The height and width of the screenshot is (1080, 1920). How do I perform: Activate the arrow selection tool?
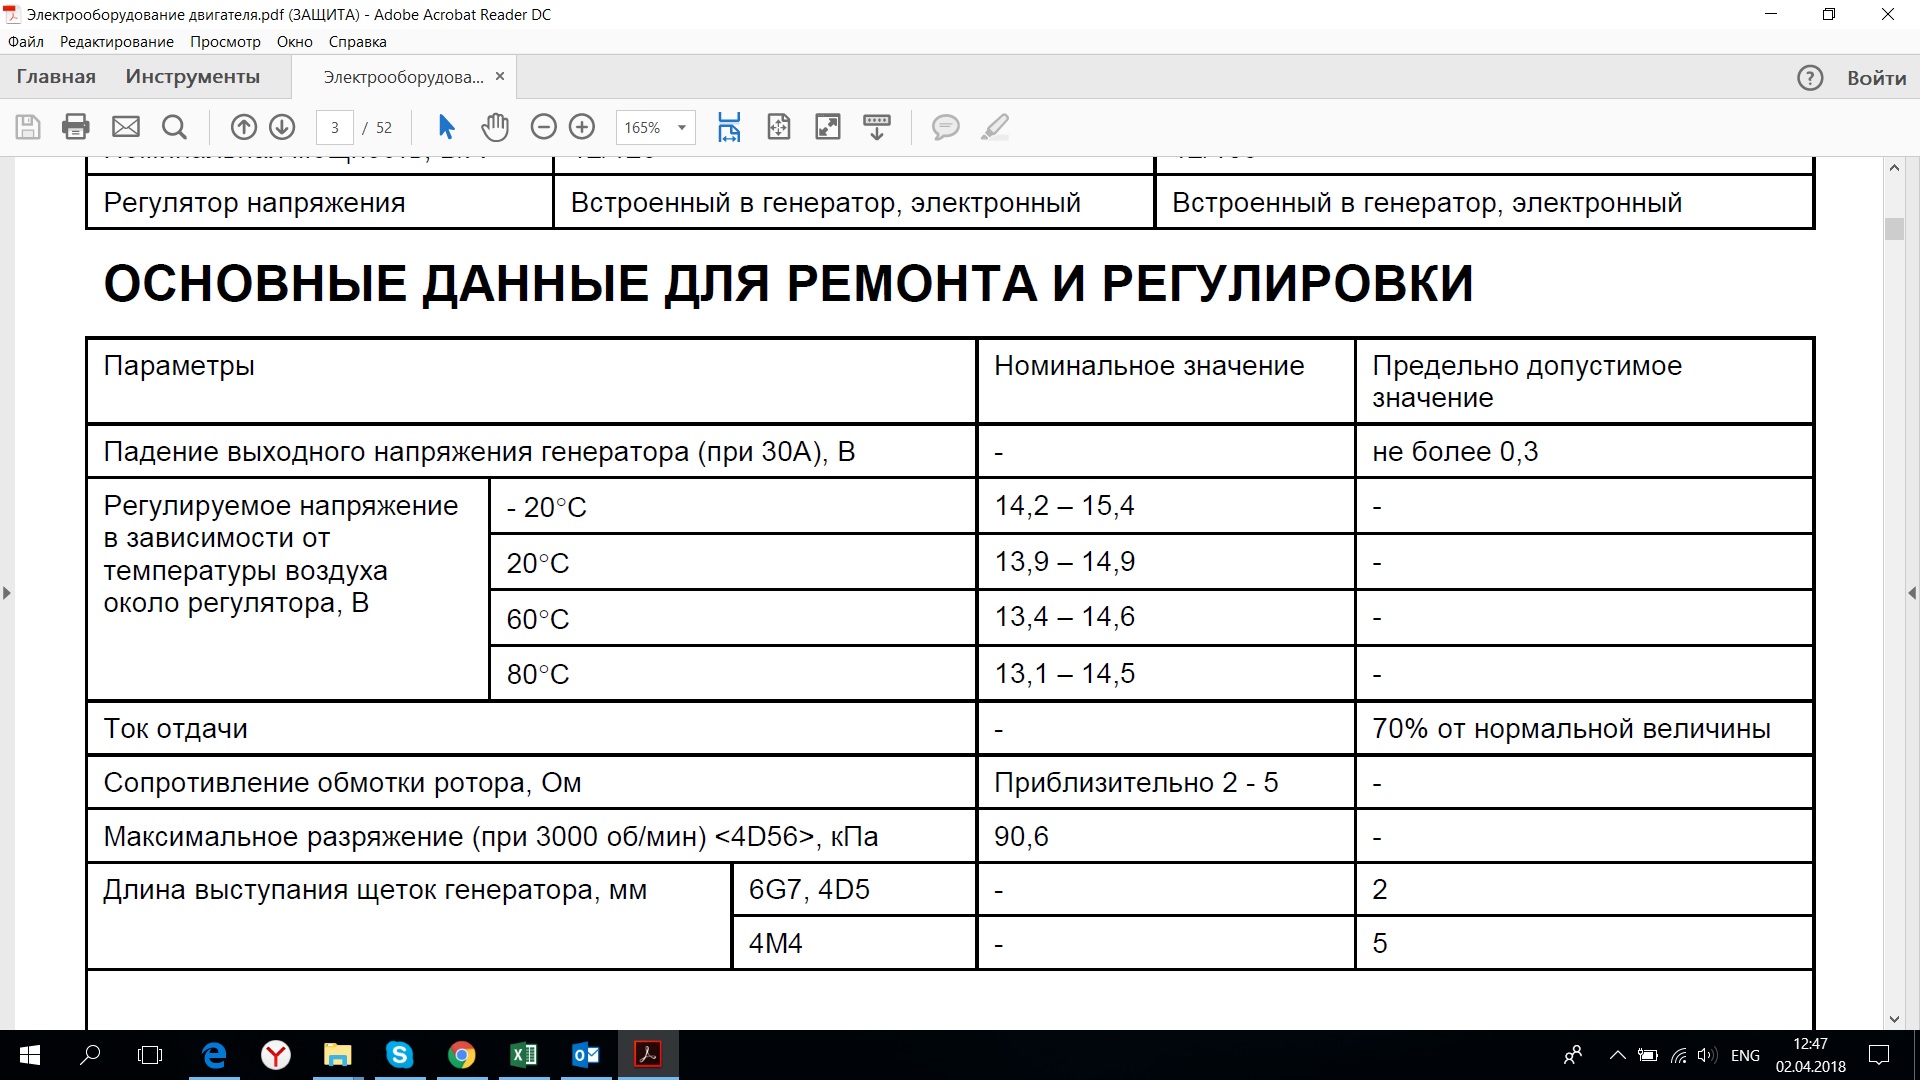pos(446,127)
